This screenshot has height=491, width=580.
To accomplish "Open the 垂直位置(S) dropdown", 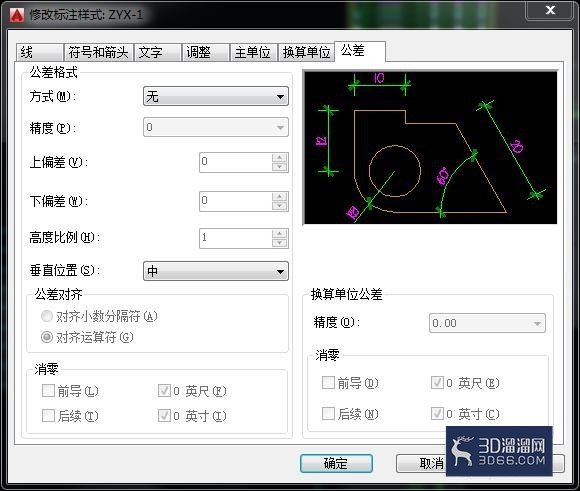I will (x=216, y=271).
